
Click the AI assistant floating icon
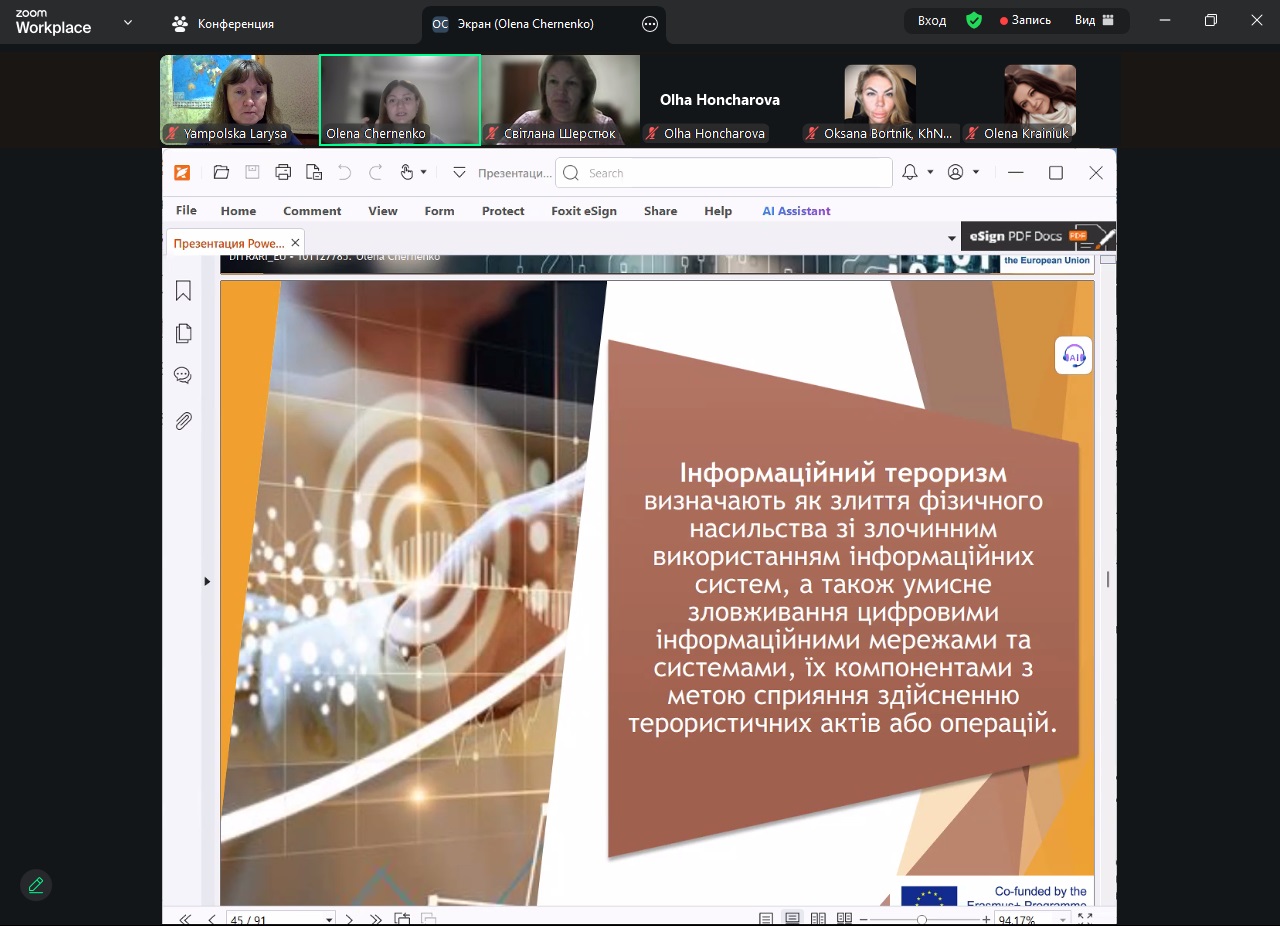point(1073,356)
